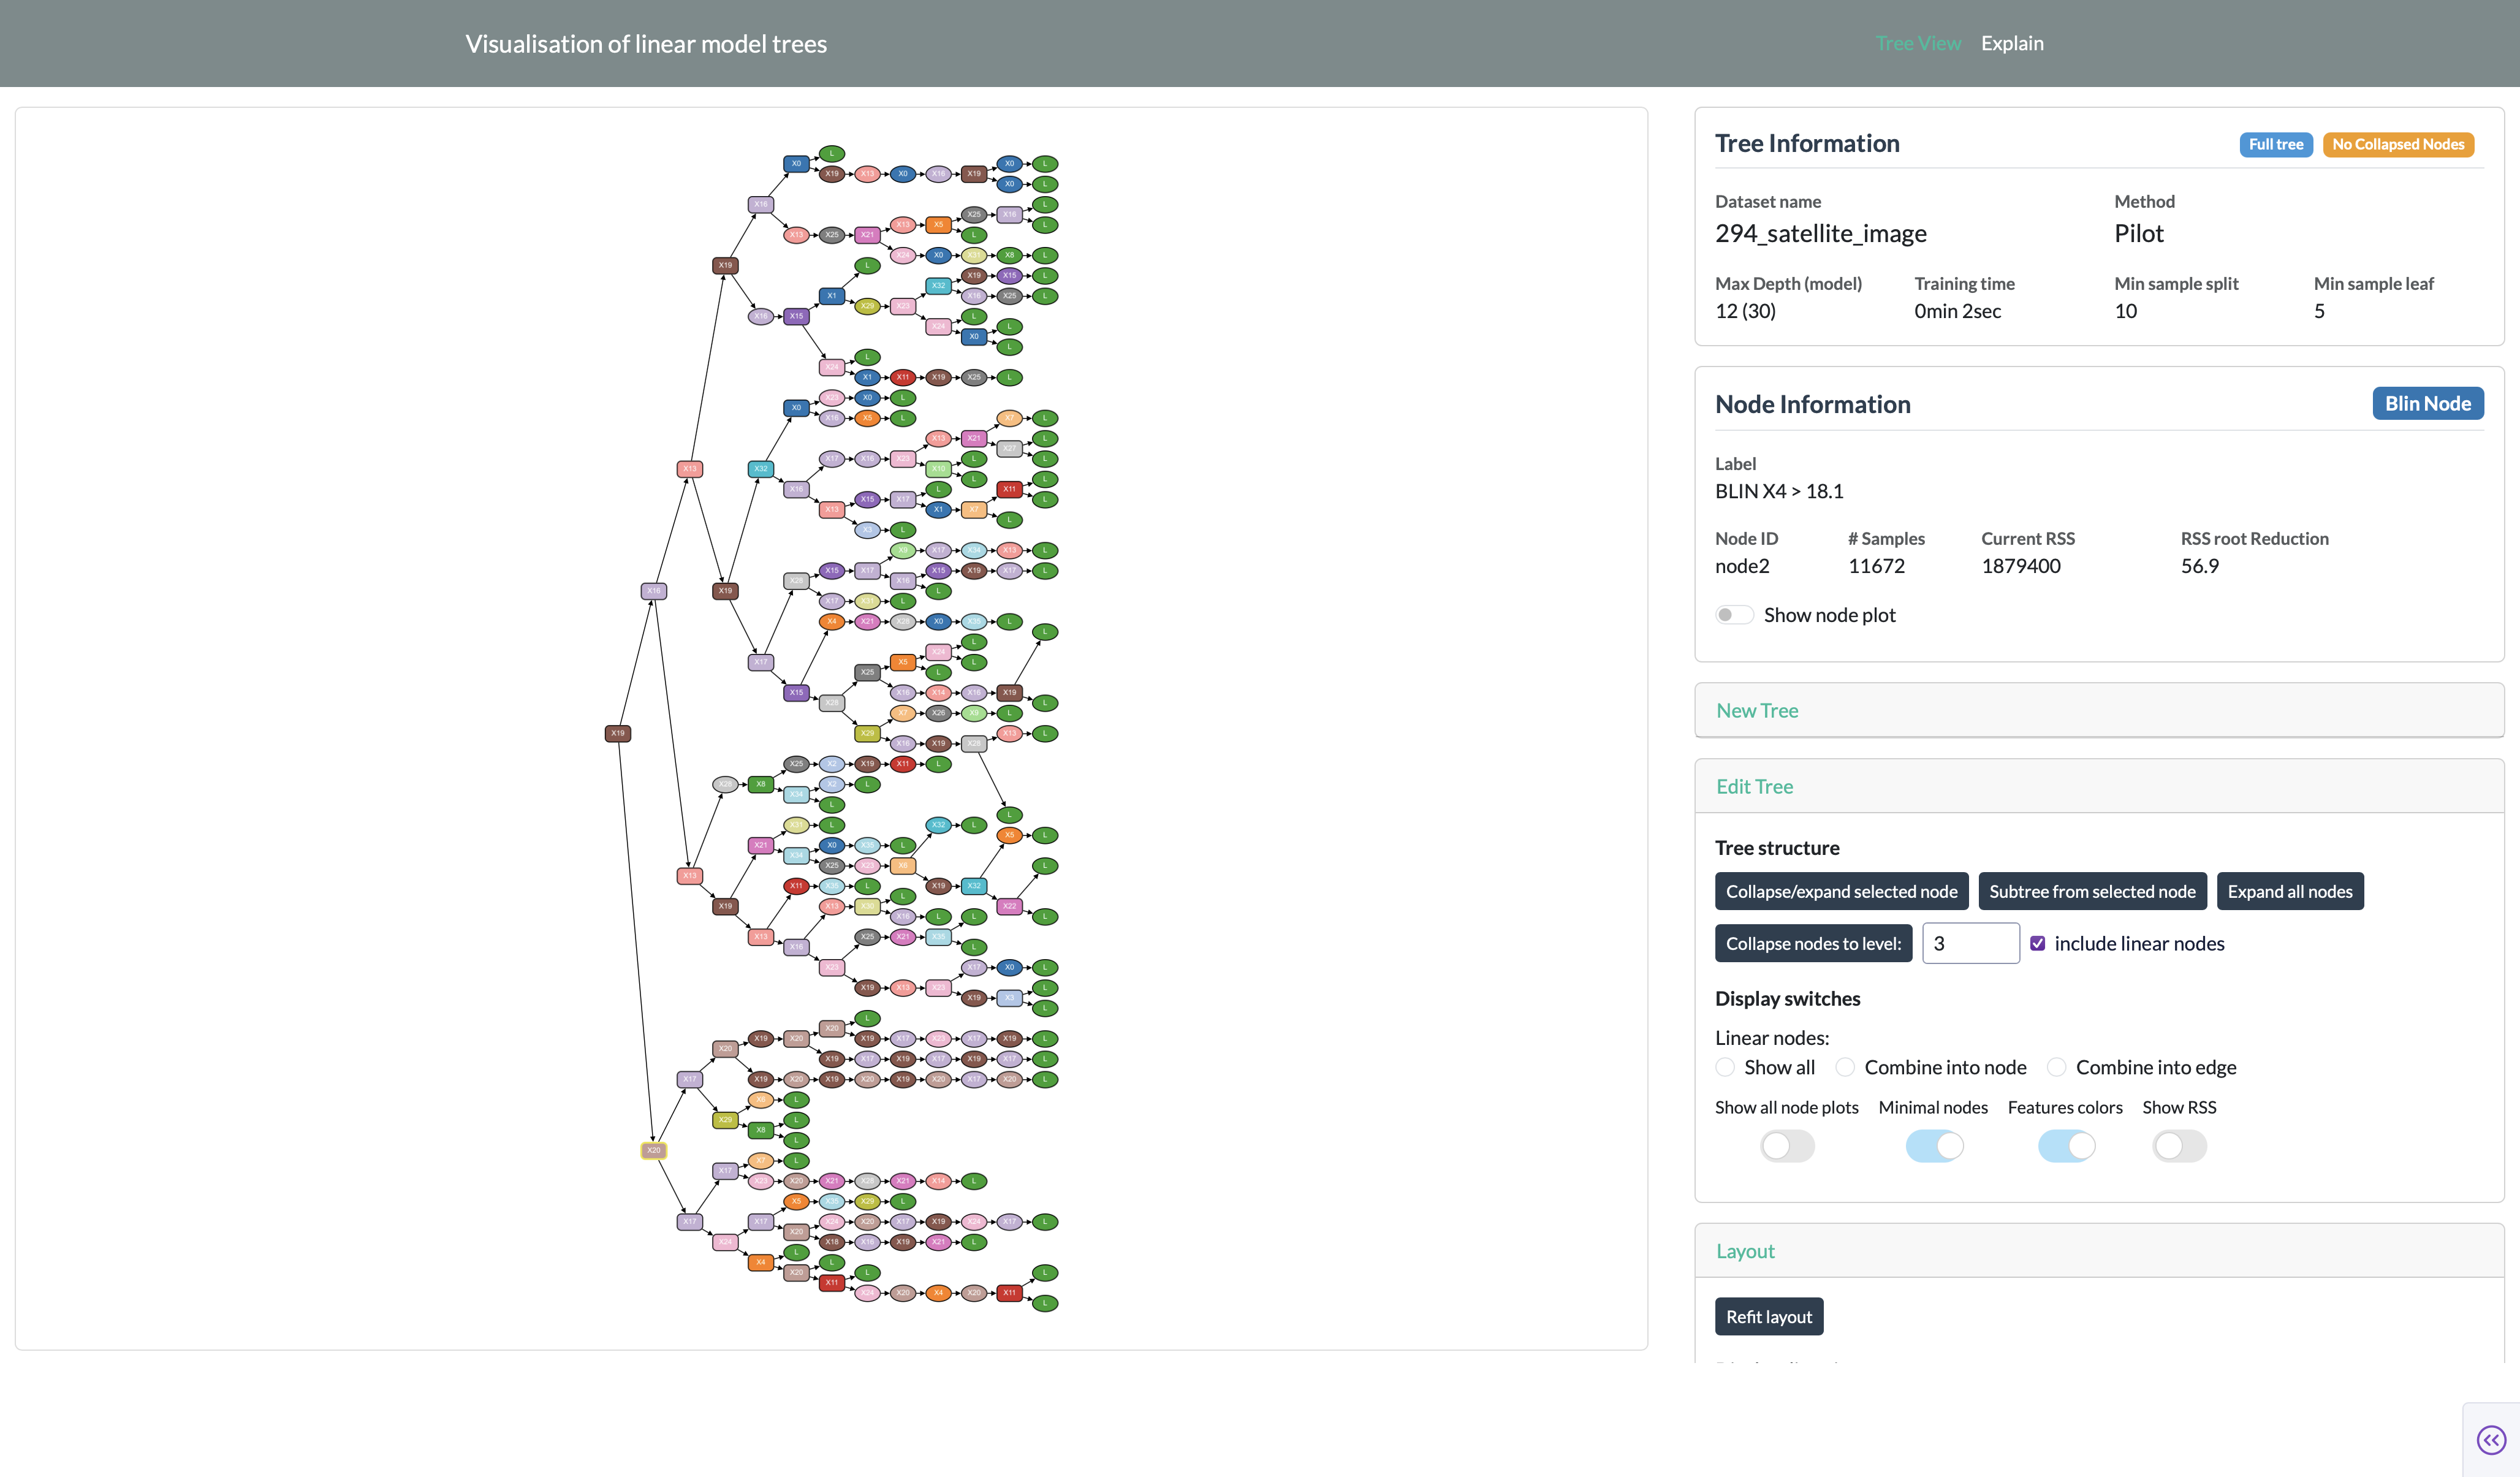Select the Show all radio option
Screen dimensions: 2520x1477
1725,1067
